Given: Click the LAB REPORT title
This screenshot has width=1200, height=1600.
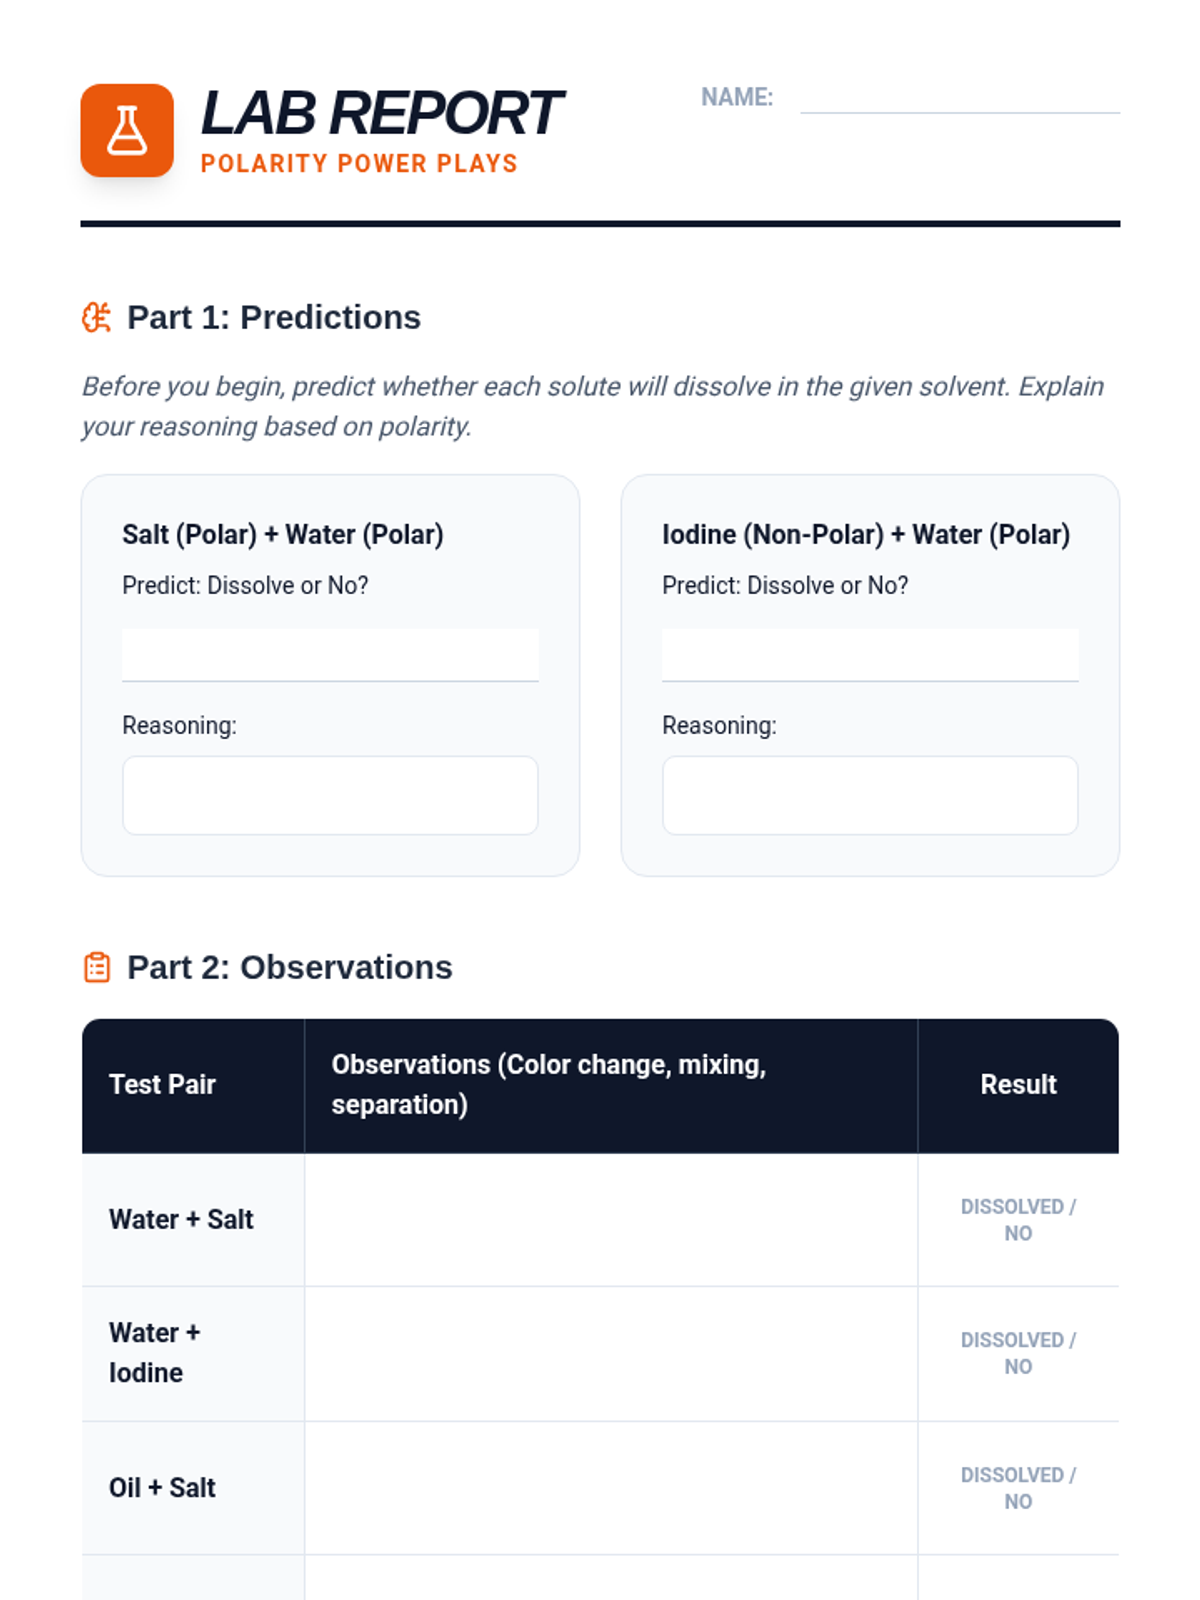Looking at the screenshot, I should pos(382,113).
